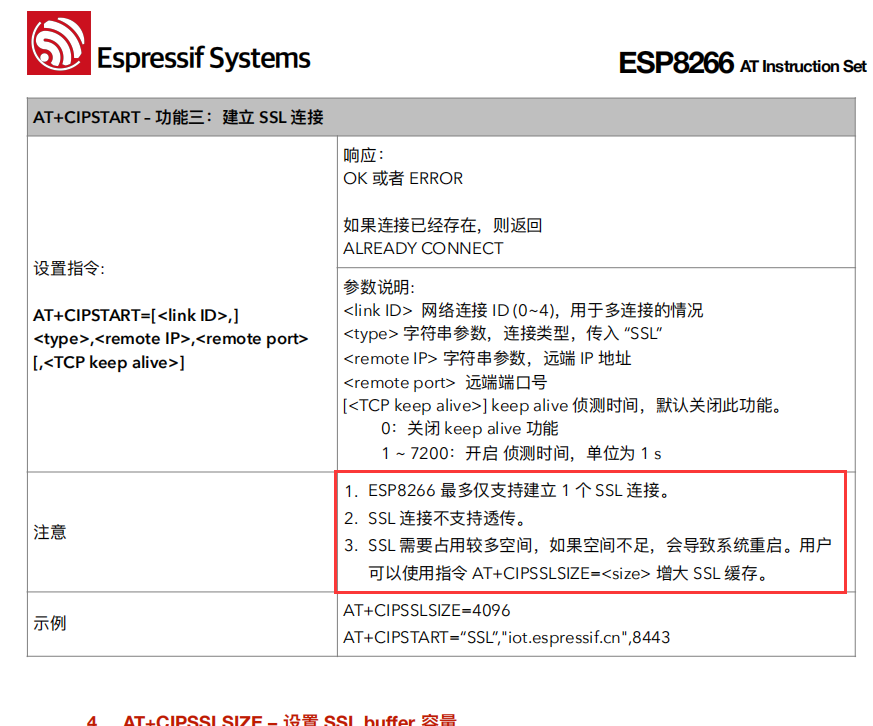Click the red Espressif logo icon

point(59,43)
